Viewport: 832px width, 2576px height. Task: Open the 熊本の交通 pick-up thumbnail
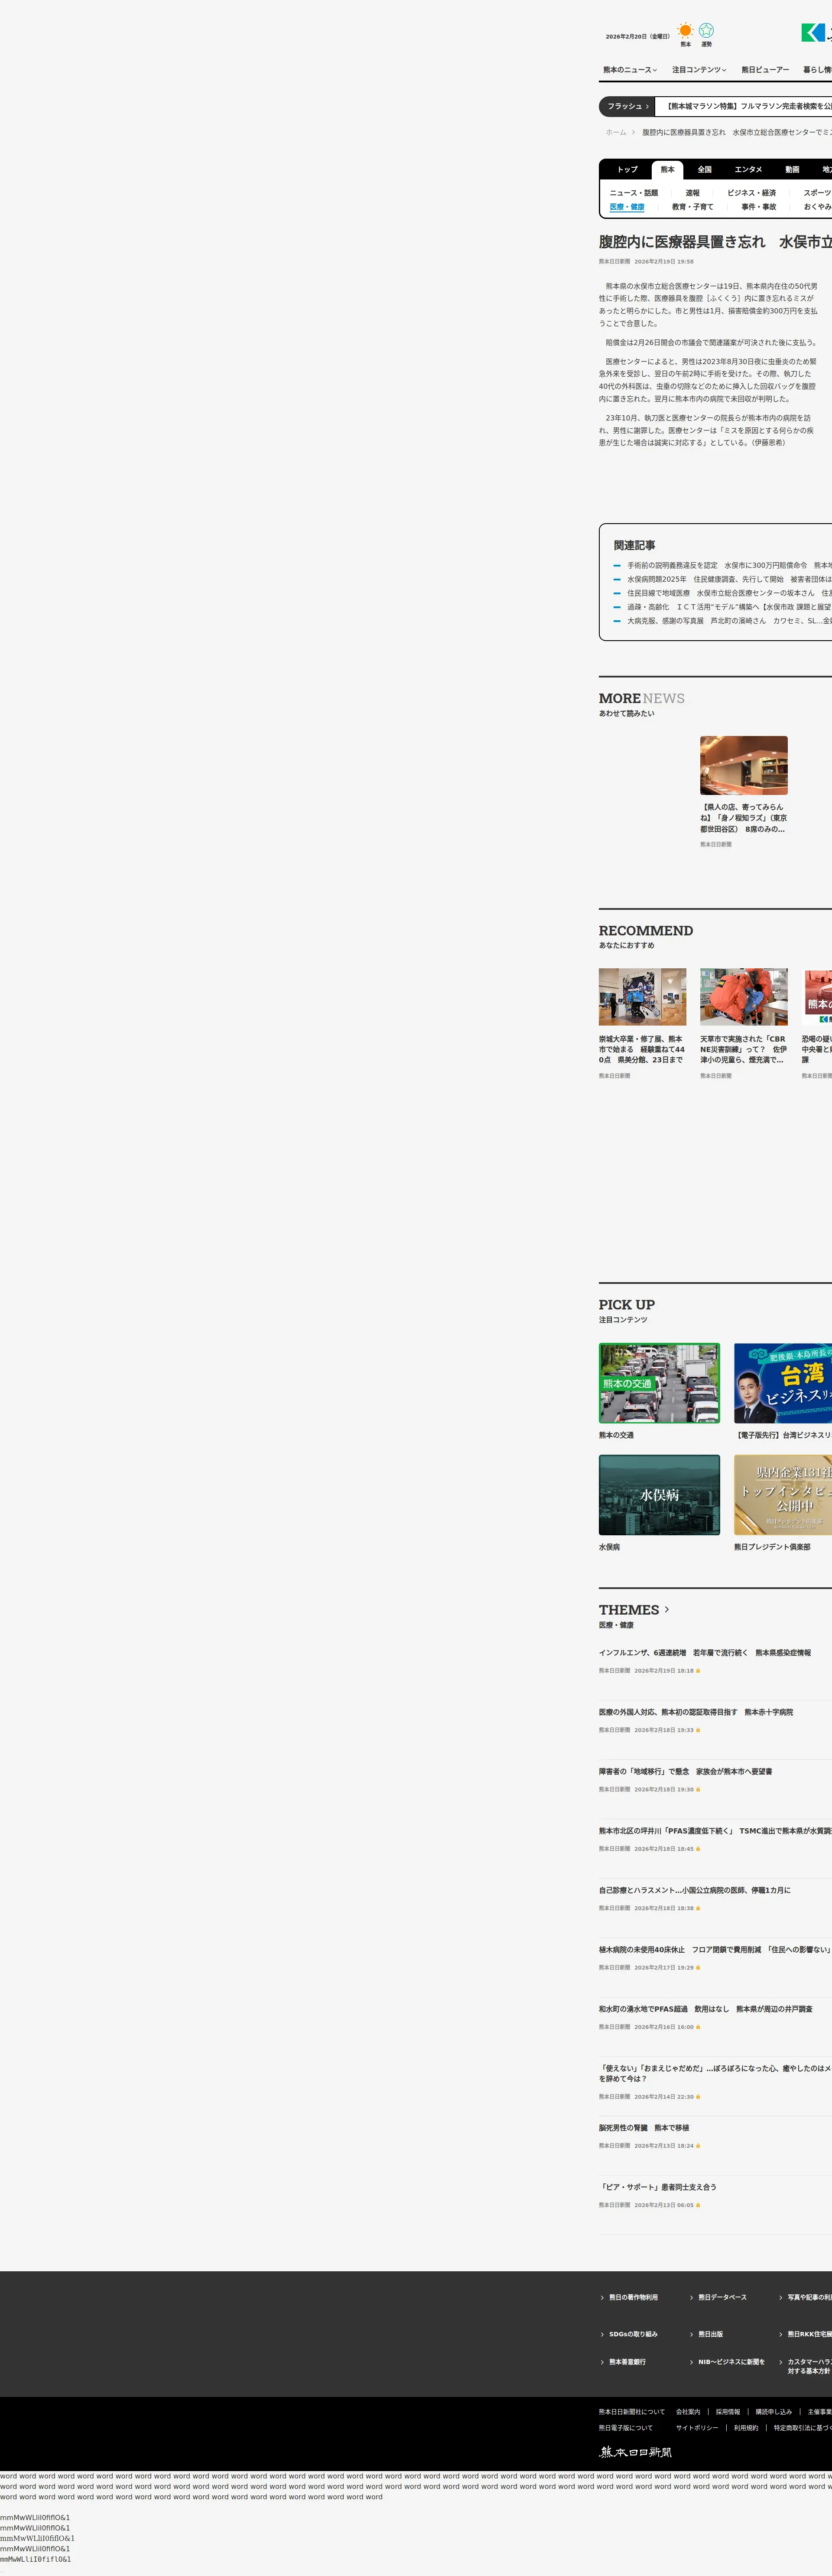[x=659, y=1383]
